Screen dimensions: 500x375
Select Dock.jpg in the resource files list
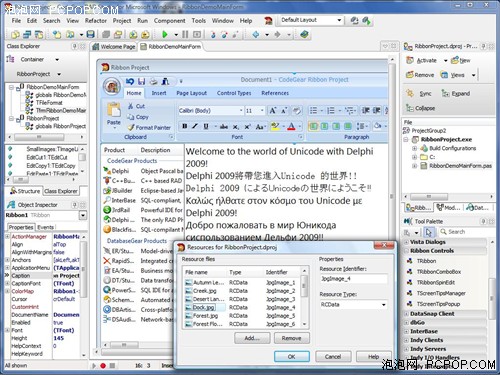(204, 307)
